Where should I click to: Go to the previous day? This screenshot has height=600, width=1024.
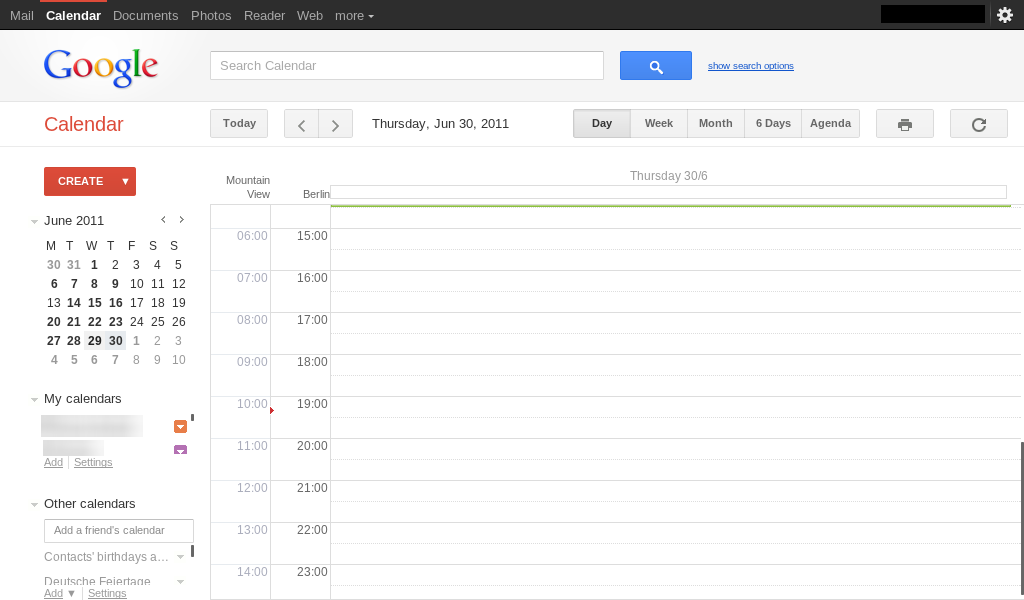(x=301, y=125)
